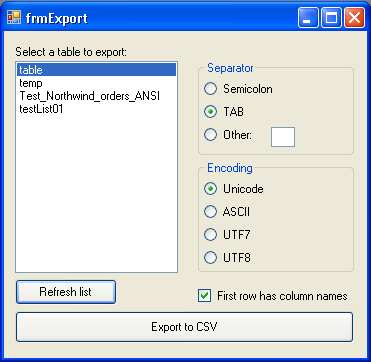This screenshot has width=371, height=362.
Task: Select the Other separator radio button
Action: pyautogui.click(x=210, y=135)
